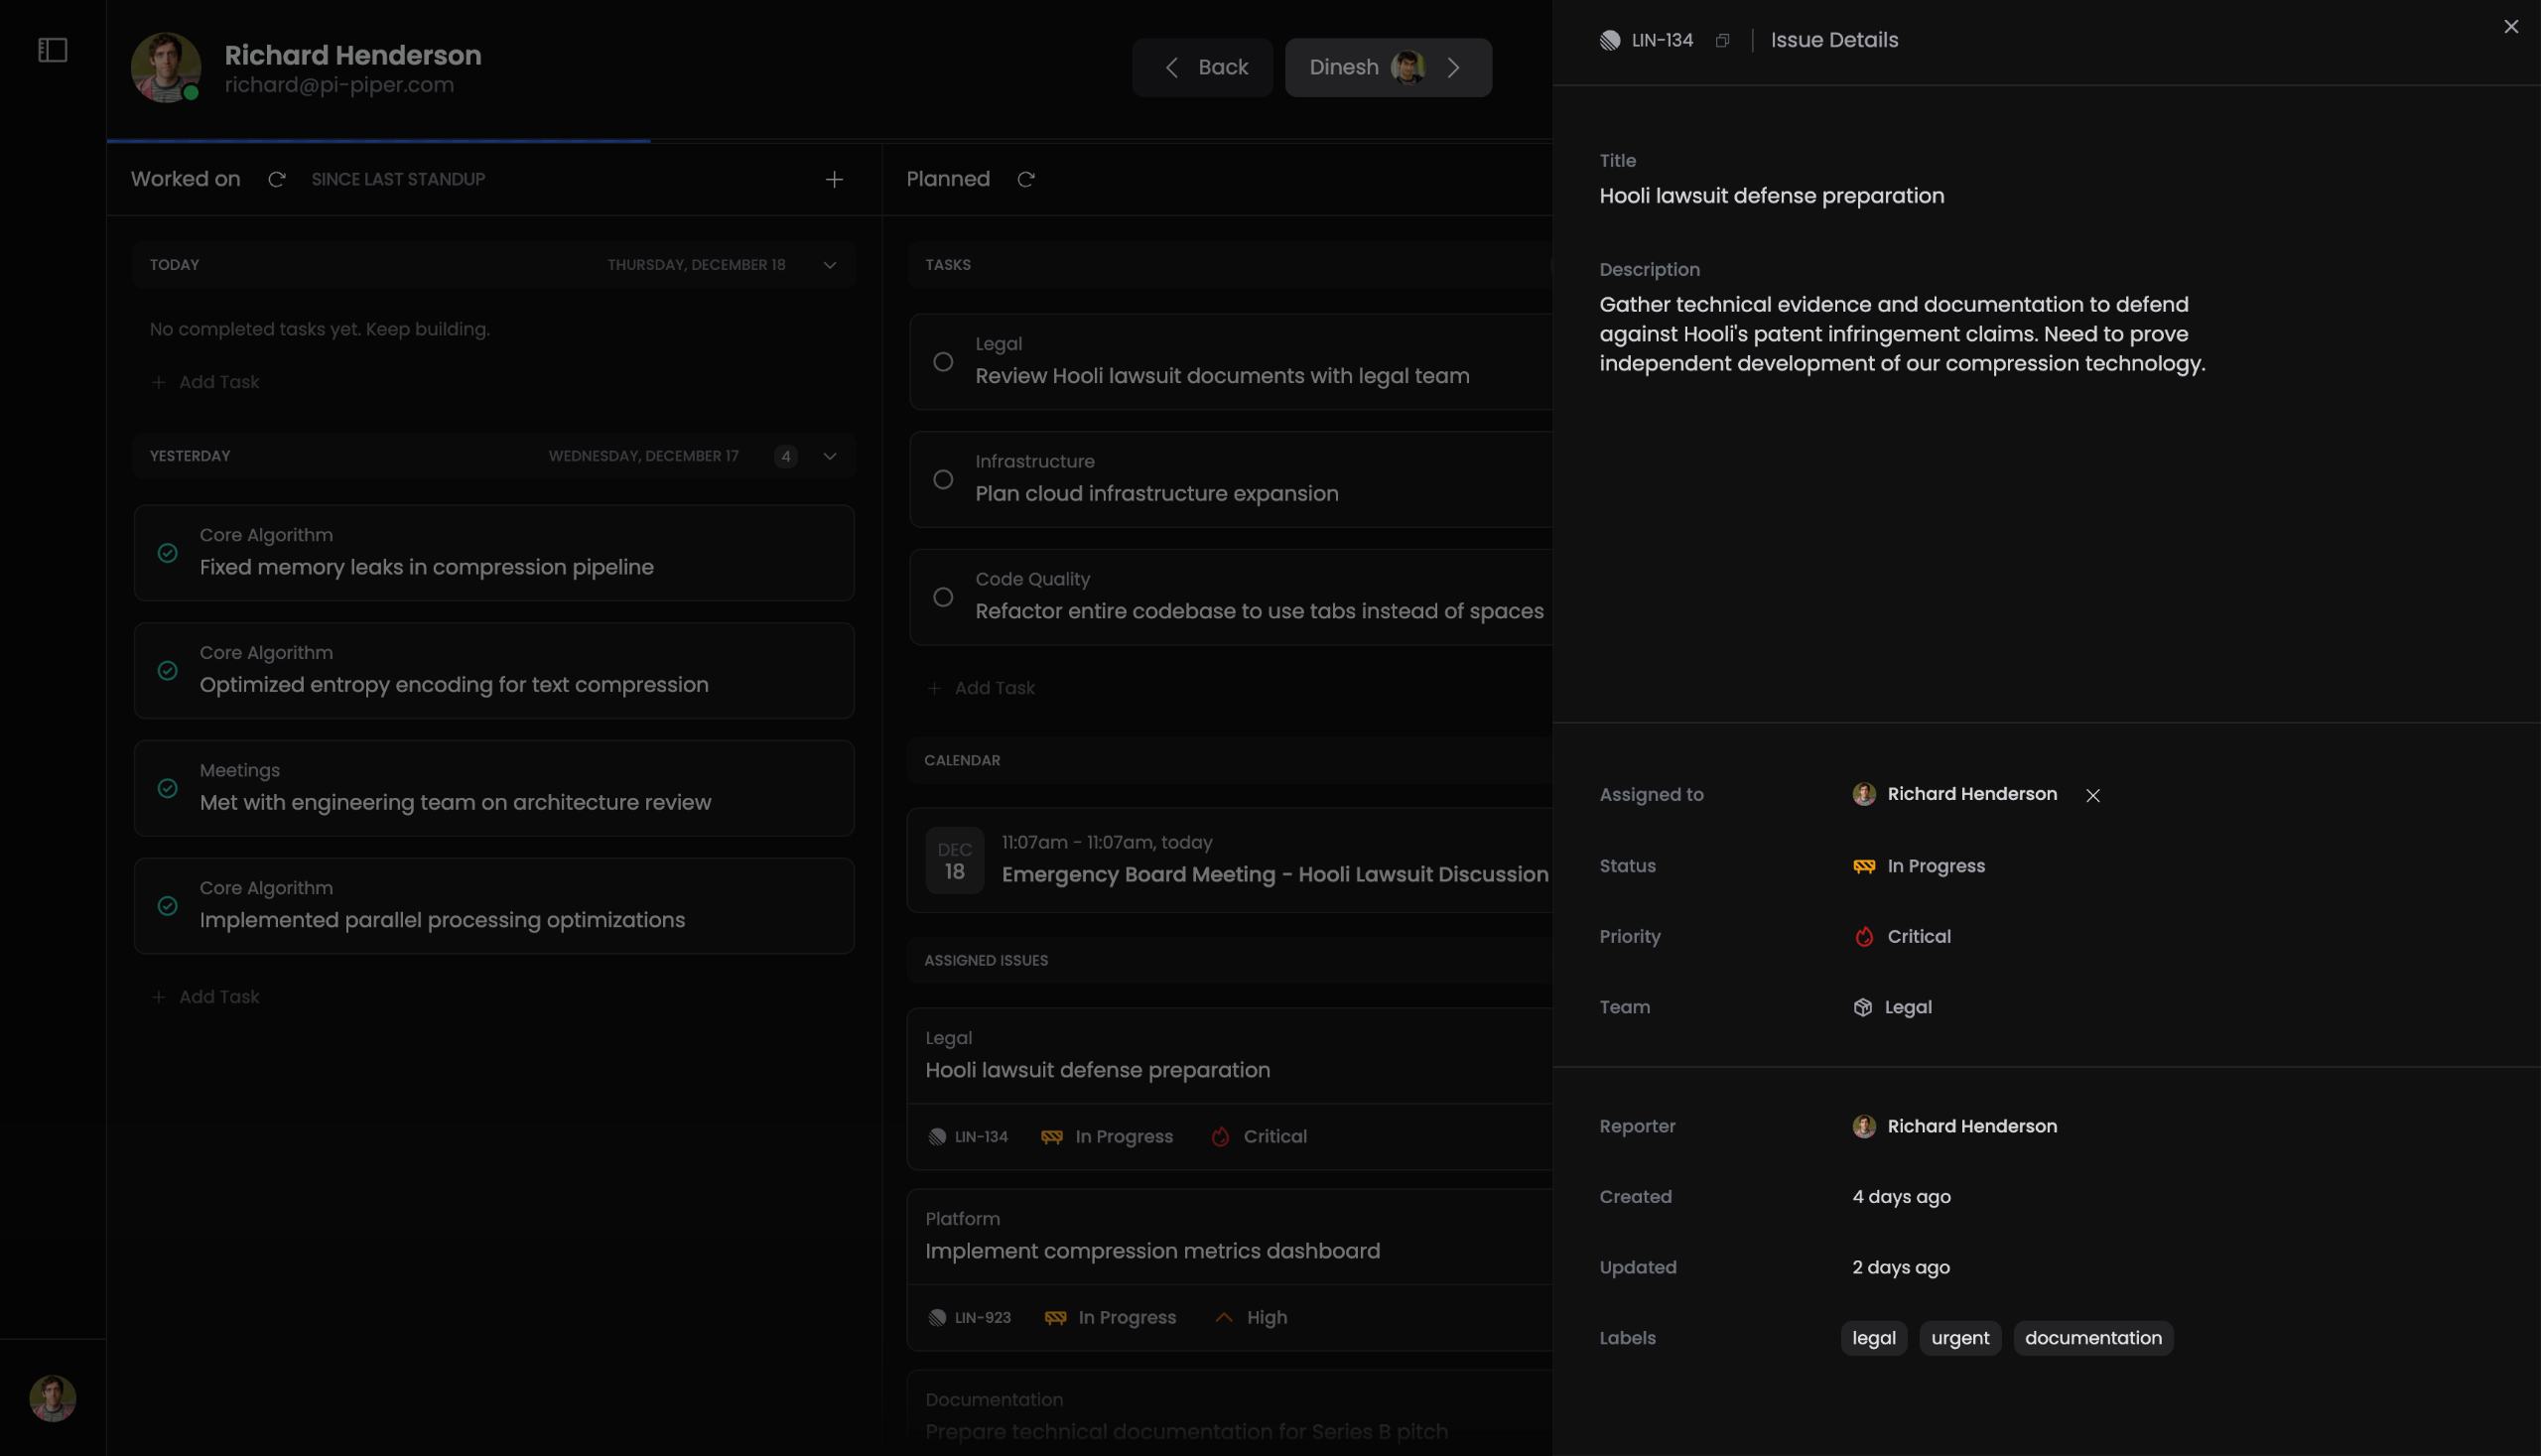Collapse the Yesterday section chevron
Viewport: 2541px width, 1456px height.
pyautogui.click(x=829, y=456)
